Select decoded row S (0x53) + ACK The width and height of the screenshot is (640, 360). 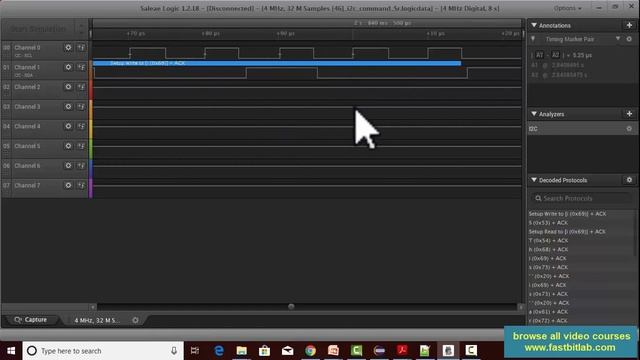pyautogui.click(x=548, y=223)
